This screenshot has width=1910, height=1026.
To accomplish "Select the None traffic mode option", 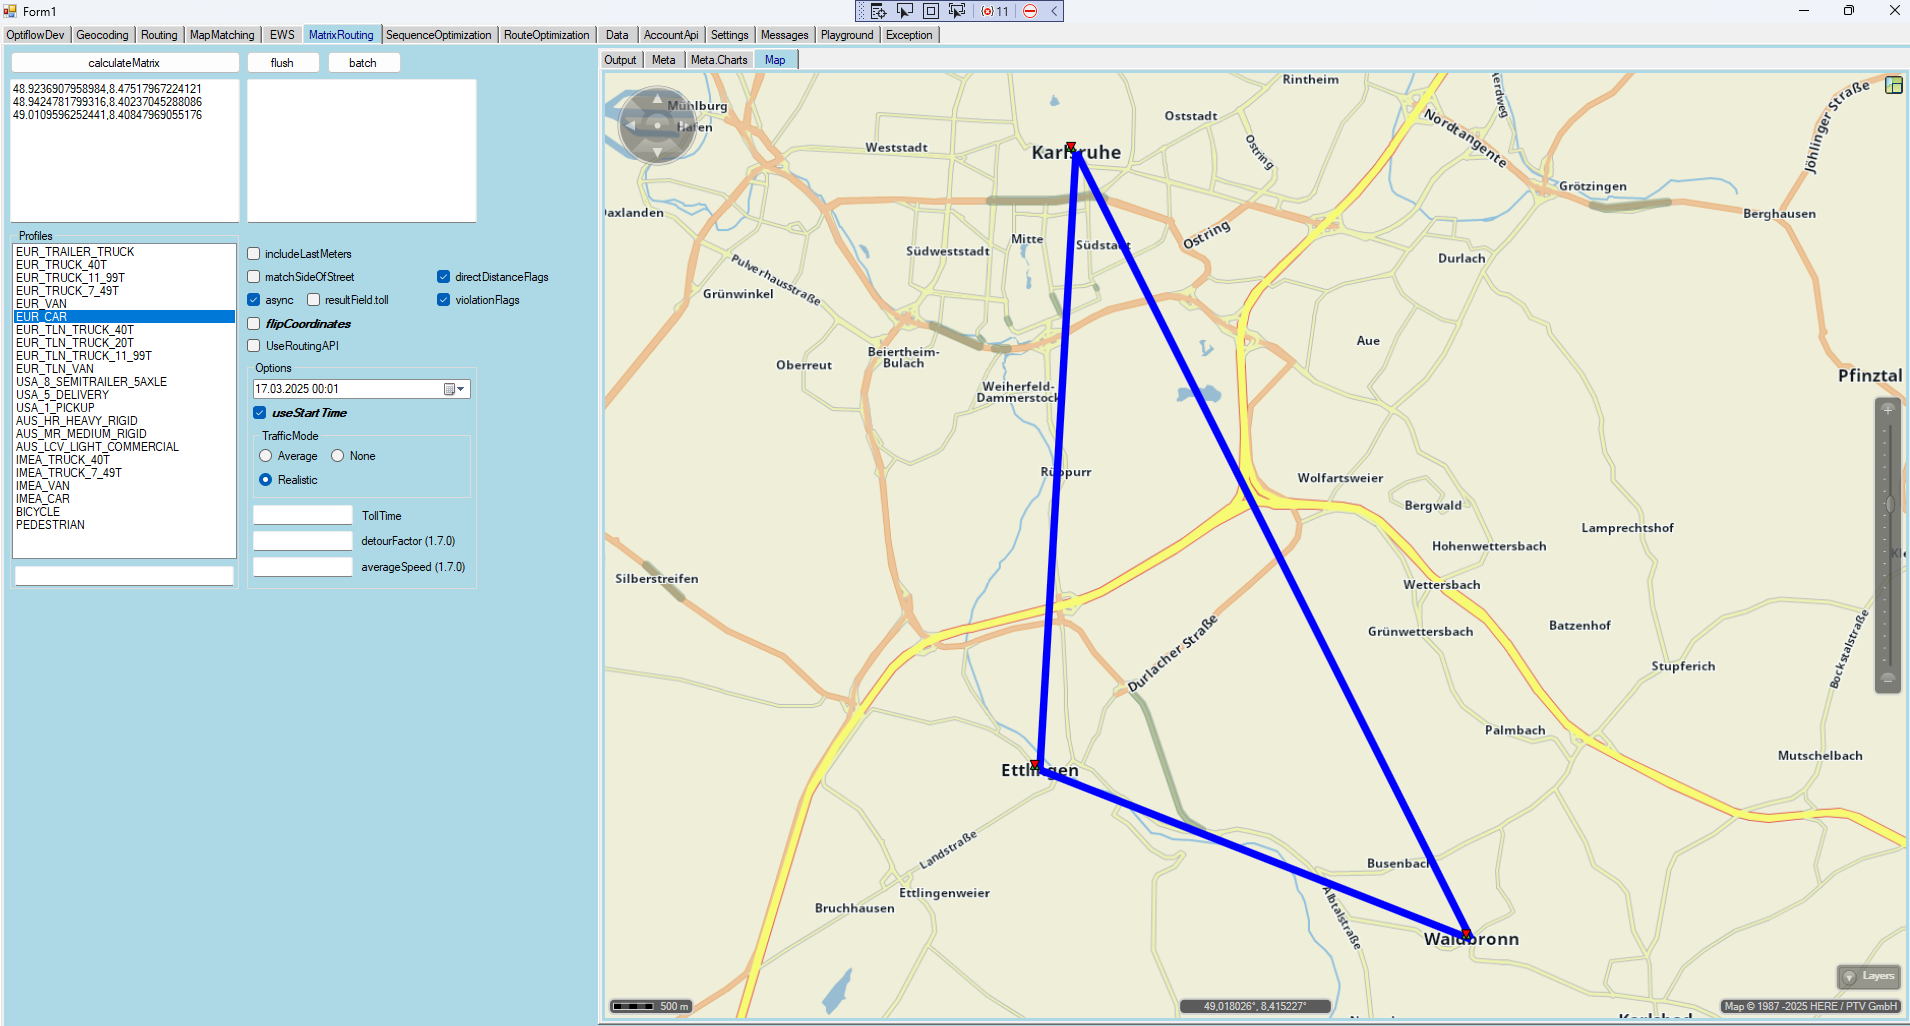I will pos(338,456).
